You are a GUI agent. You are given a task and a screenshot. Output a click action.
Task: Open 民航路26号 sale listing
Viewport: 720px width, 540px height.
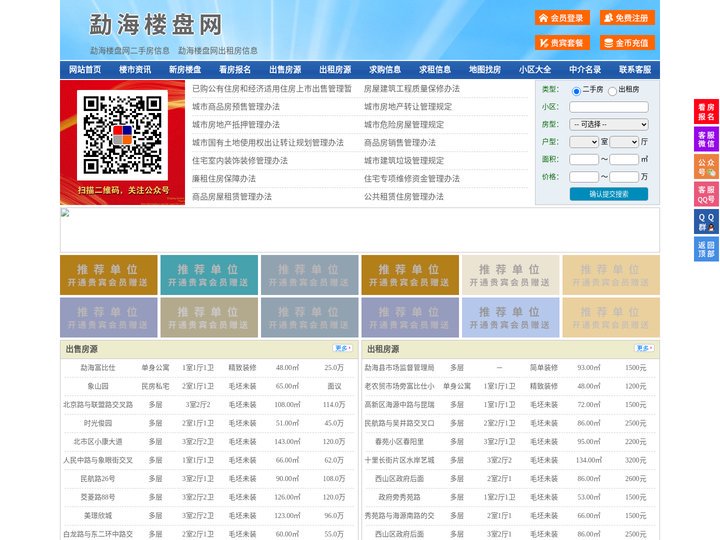[x=98, y=478]
